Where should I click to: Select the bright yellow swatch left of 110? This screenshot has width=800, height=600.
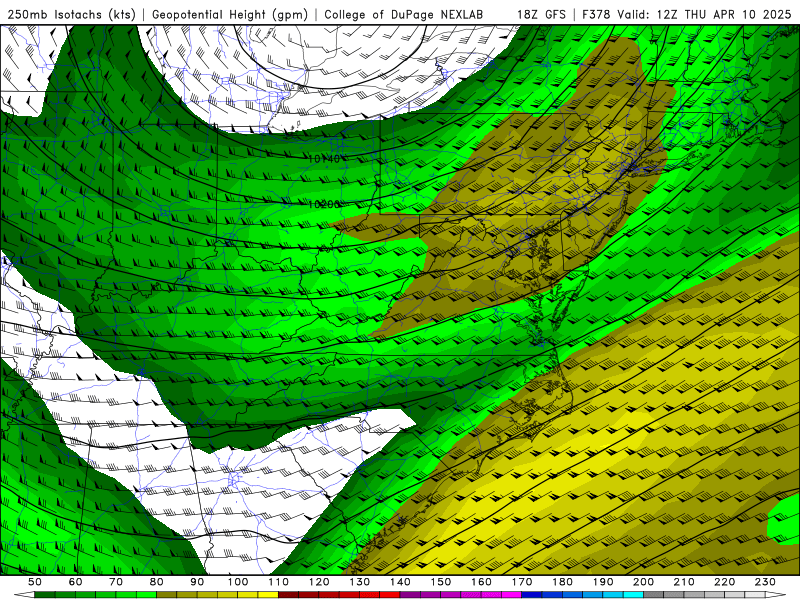(268, 594)
